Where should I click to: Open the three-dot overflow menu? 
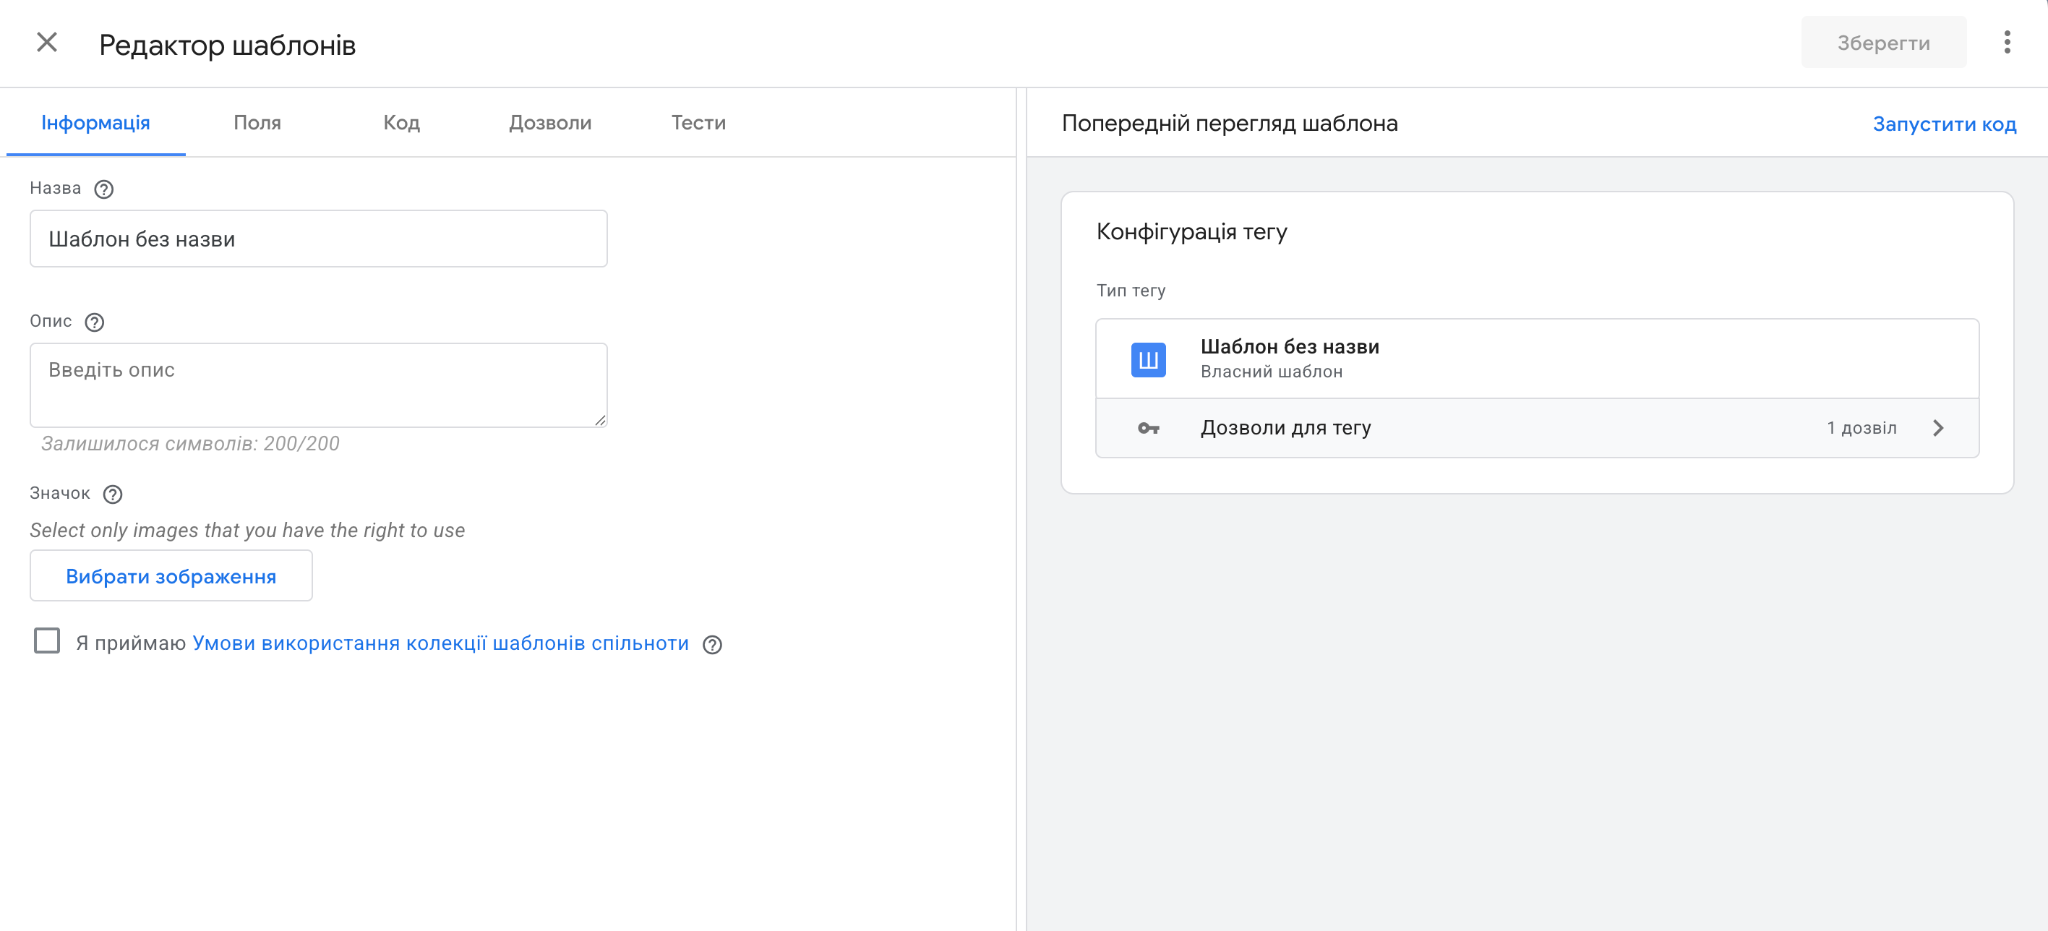pyautogui.click(x=2006, y=42)
